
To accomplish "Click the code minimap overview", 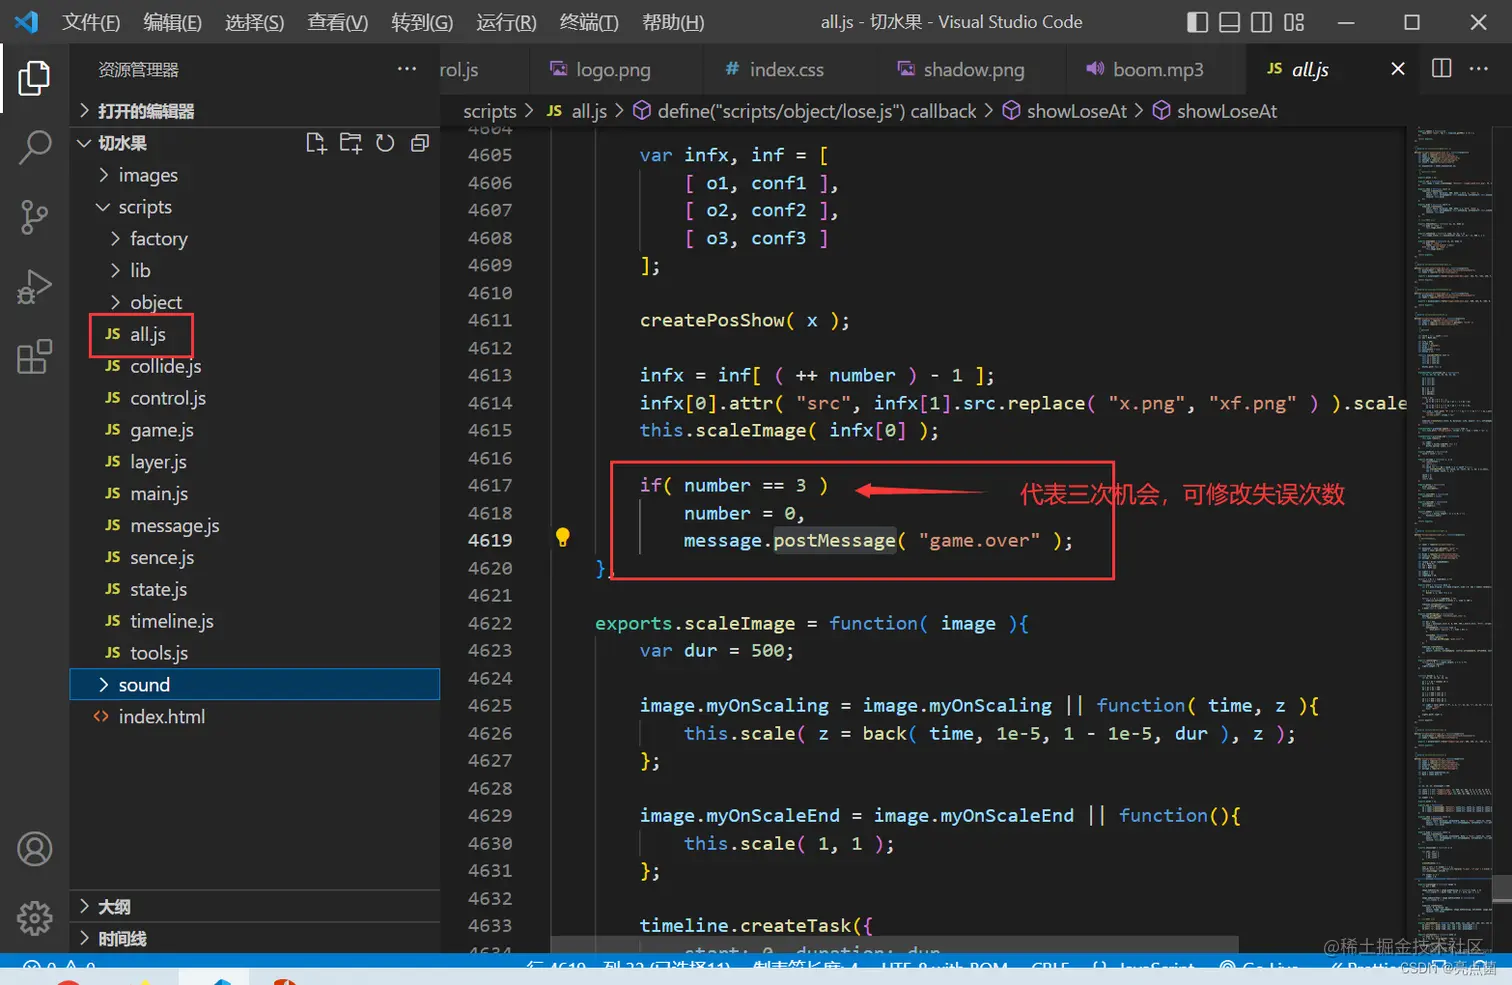I will click(x=1450, y=540).
